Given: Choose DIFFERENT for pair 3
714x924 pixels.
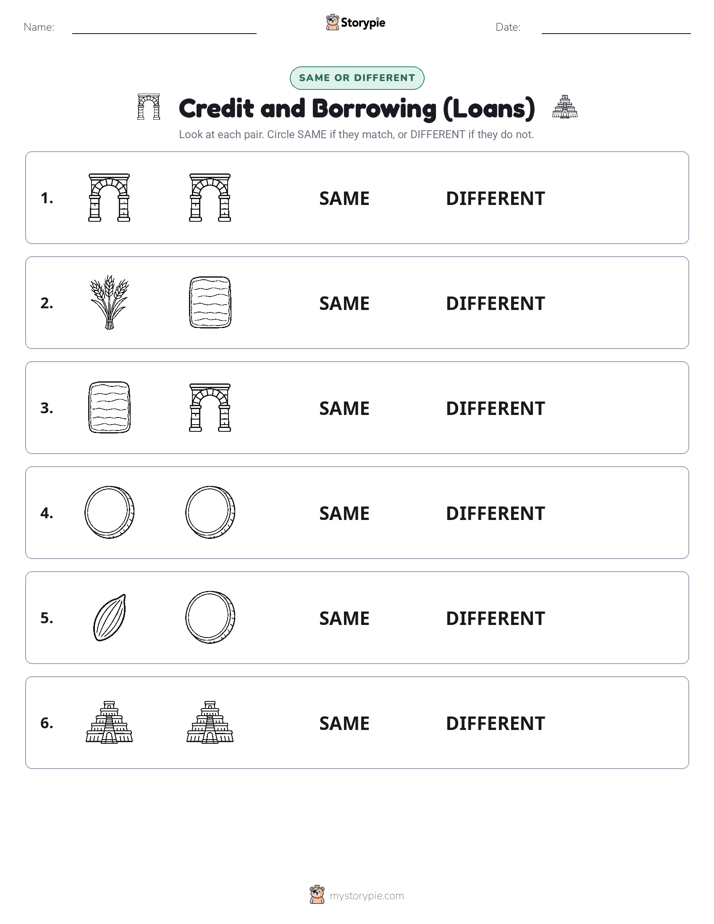Looking at the screenshot, I should pyautogui.click(x=495, y=408).
